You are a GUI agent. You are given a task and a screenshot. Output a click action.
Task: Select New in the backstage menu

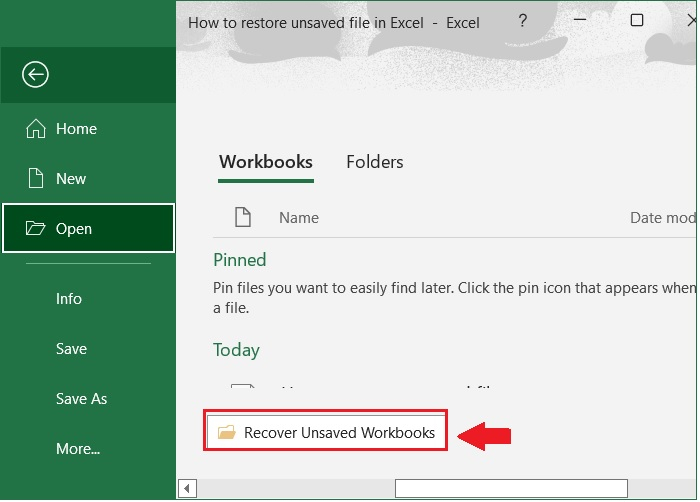88,179
